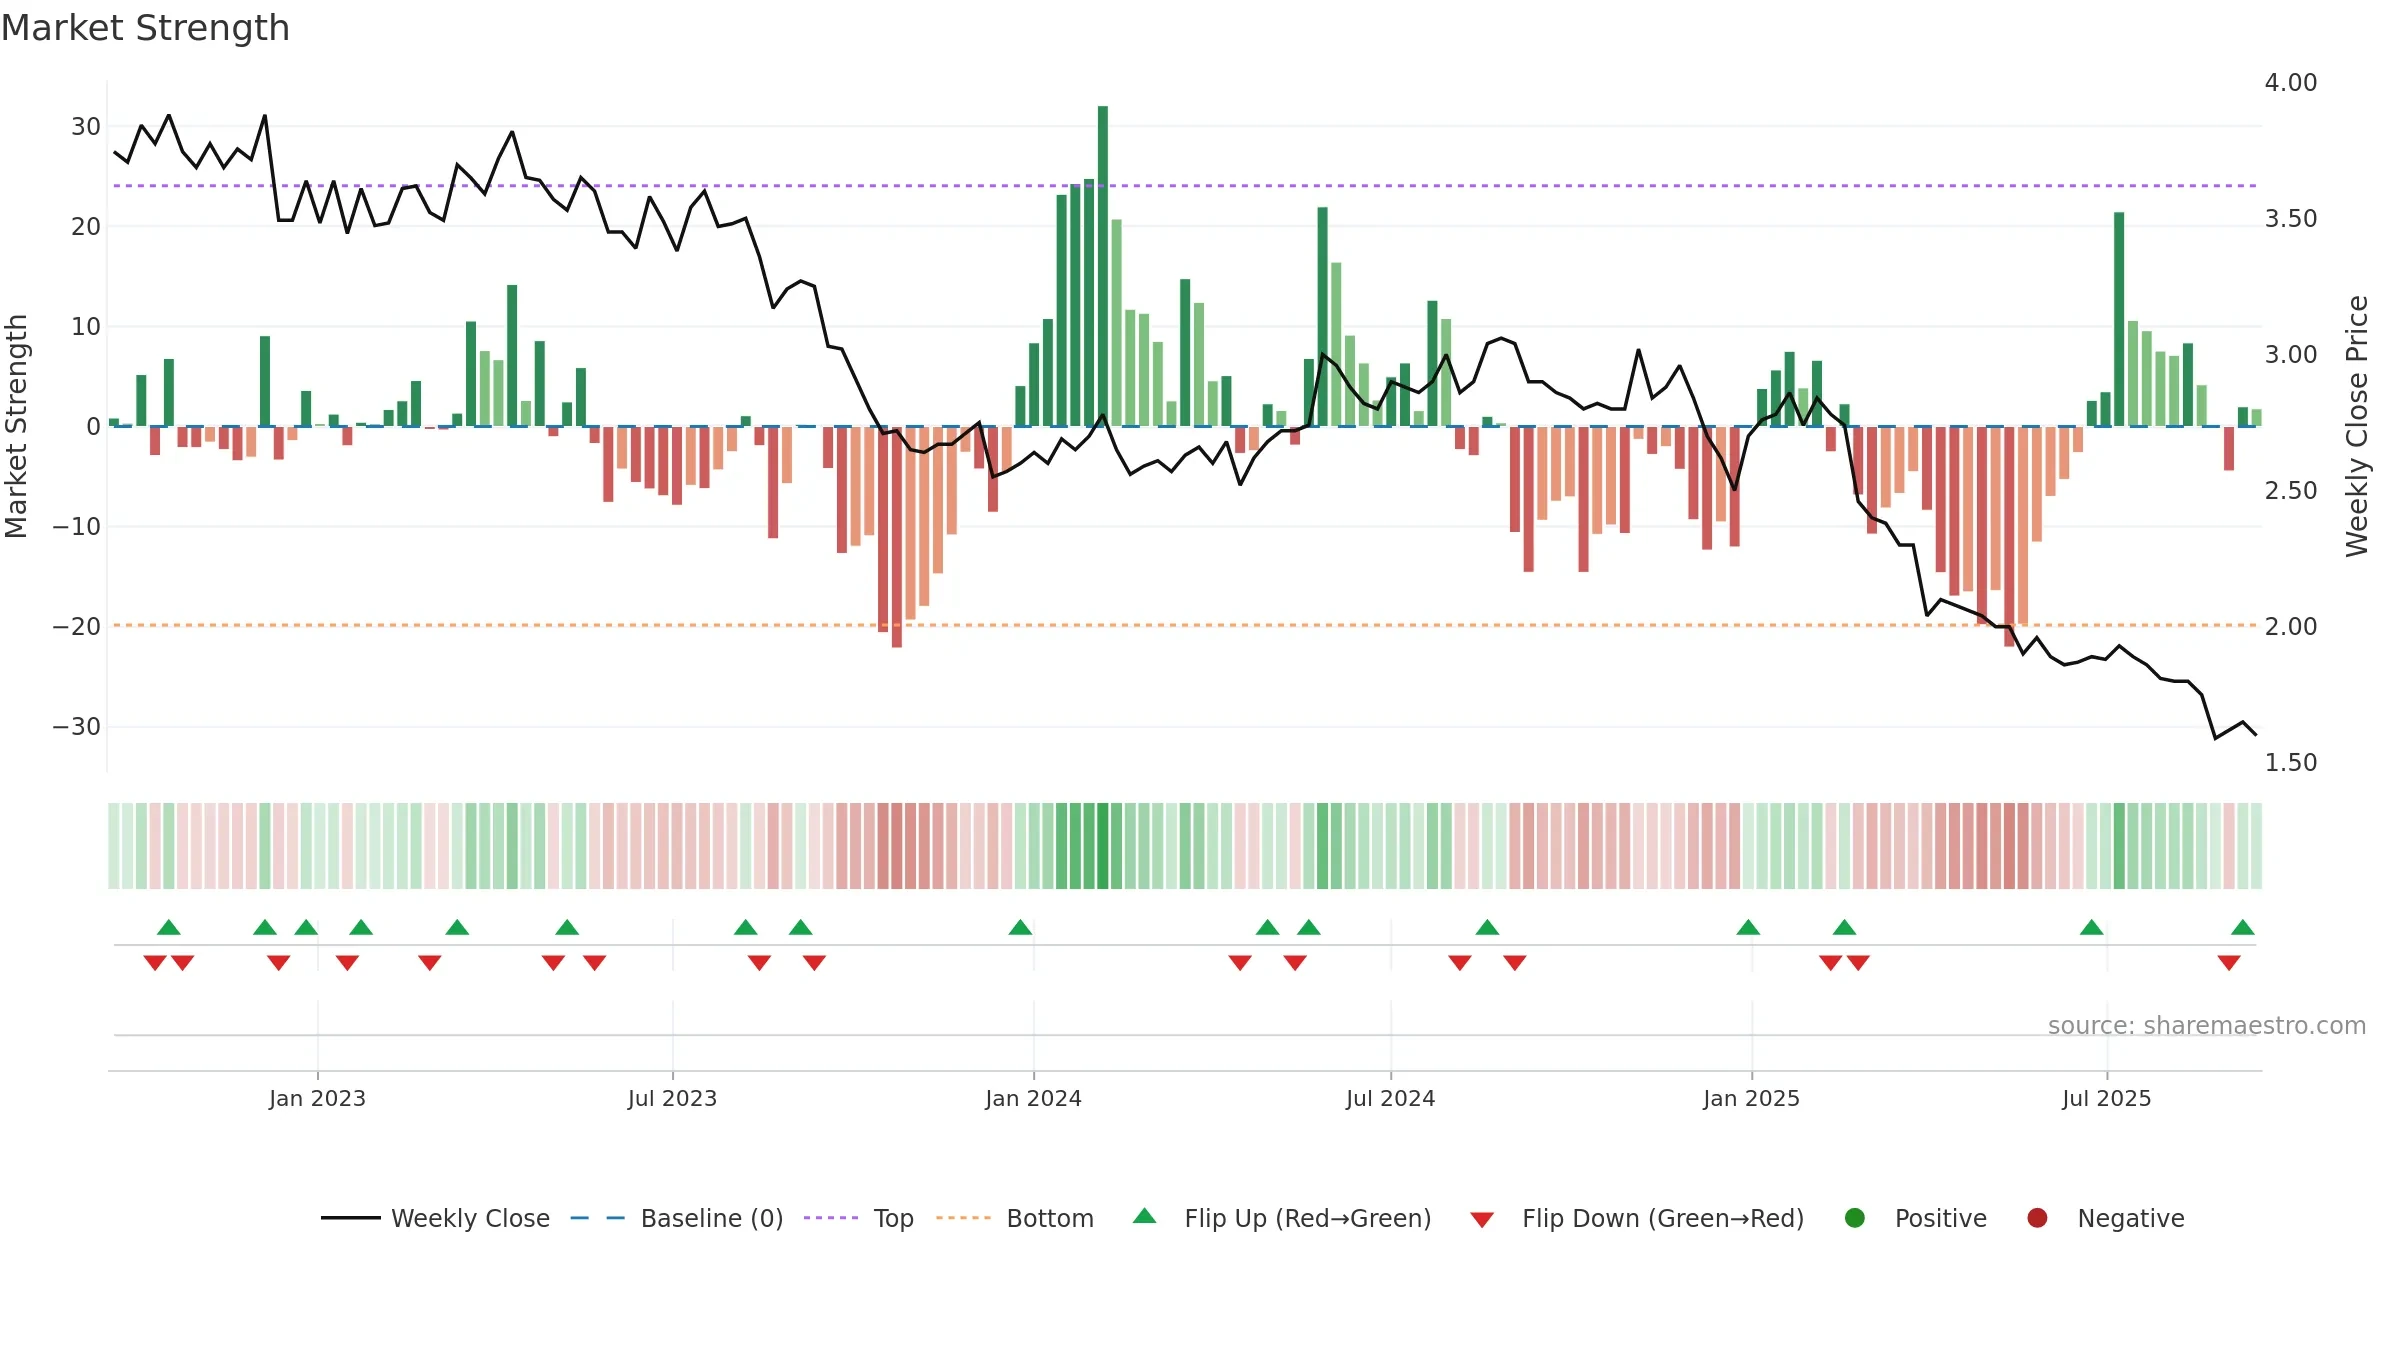
Task: Click the bright green heat strip cell after Jul 2025
Action: pyautogui.click(x=2119, y=846)
